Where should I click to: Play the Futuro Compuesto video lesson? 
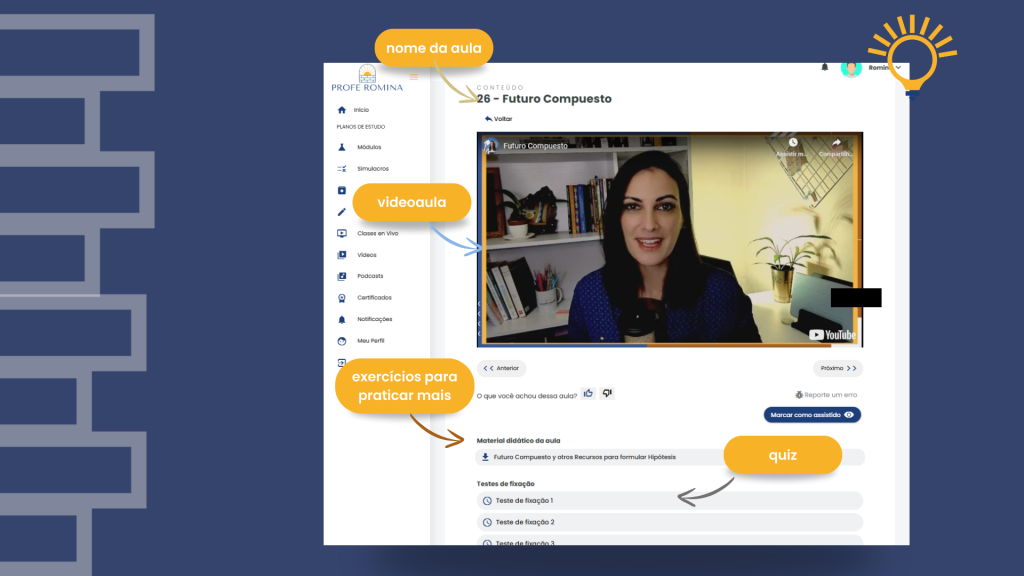[x=670, y=240]
